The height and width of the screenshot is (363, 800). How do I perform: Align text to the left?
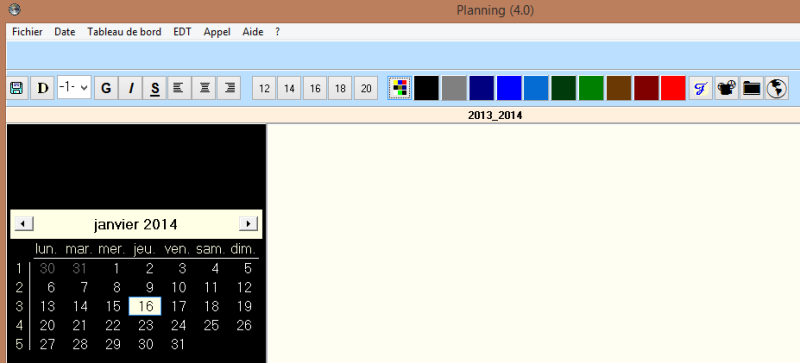(180, 88)
